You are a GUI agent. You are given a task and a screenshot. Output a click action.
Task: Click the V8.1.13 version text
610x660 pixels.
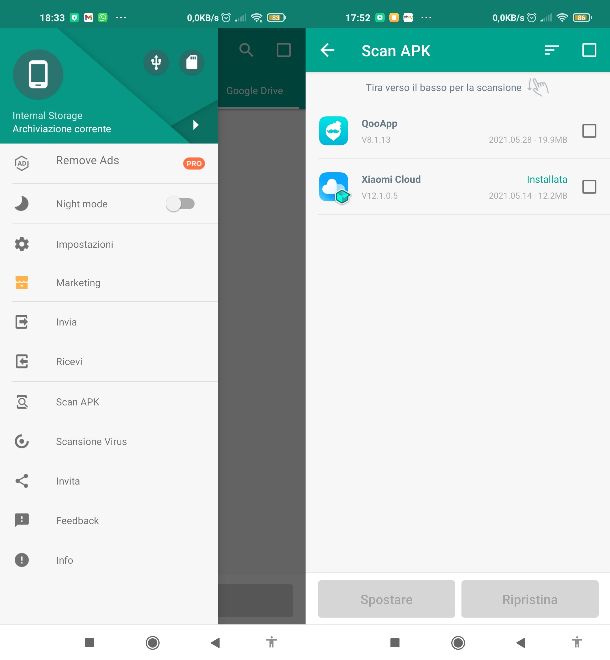click(376, 140)
